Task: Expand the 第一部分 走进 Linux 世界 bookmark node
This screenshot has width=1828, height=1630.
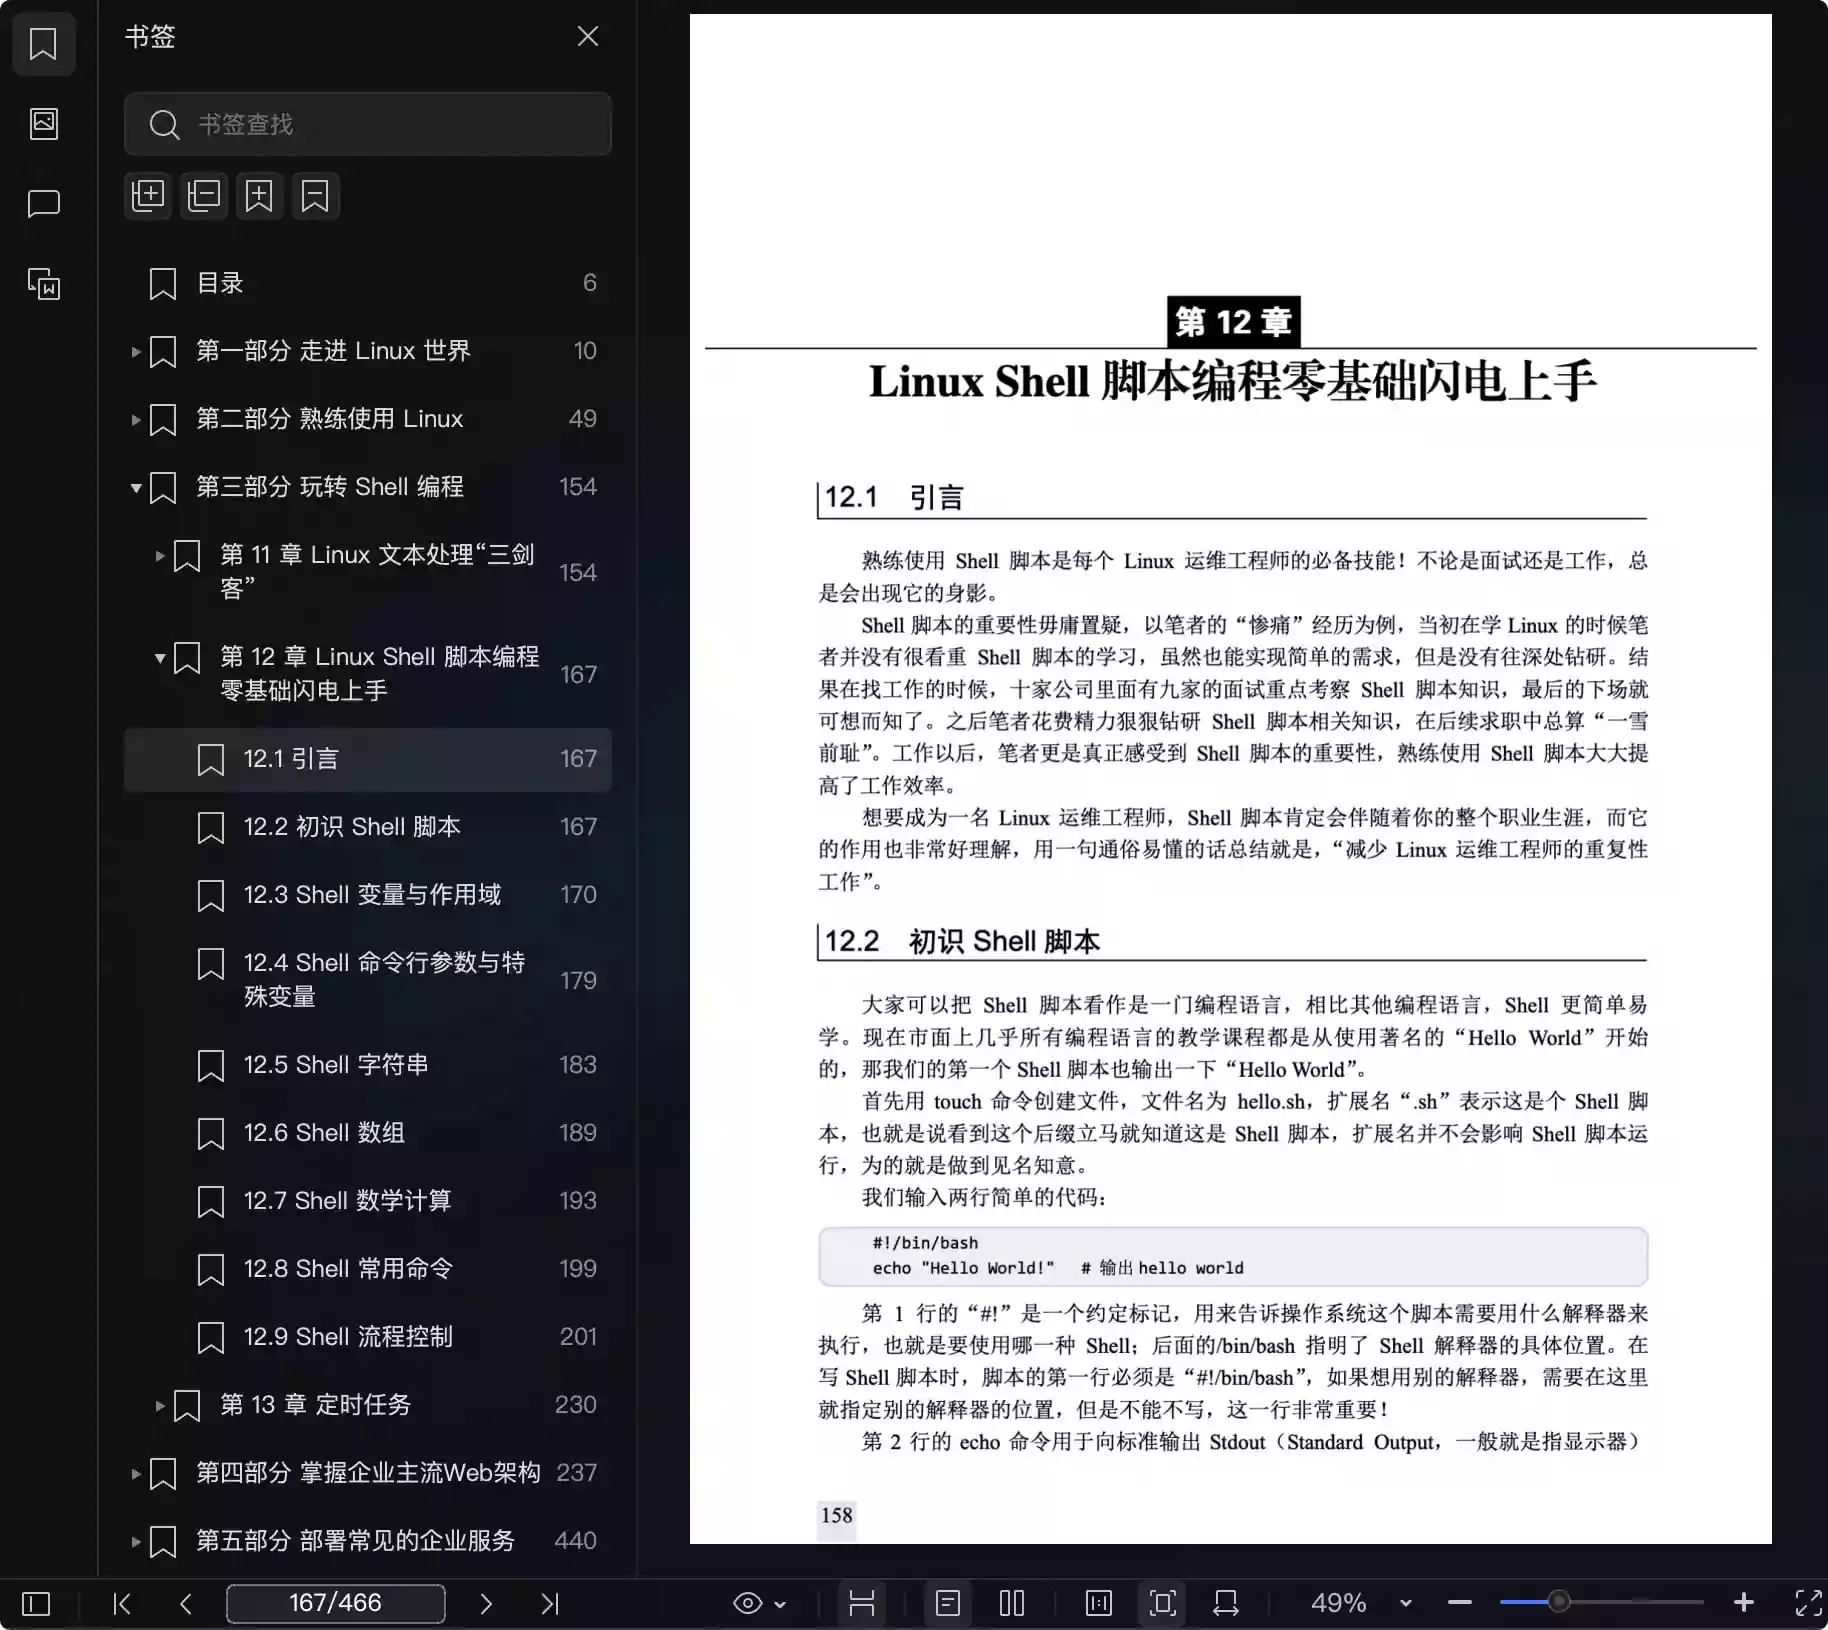Action: [x=136, y=351]
